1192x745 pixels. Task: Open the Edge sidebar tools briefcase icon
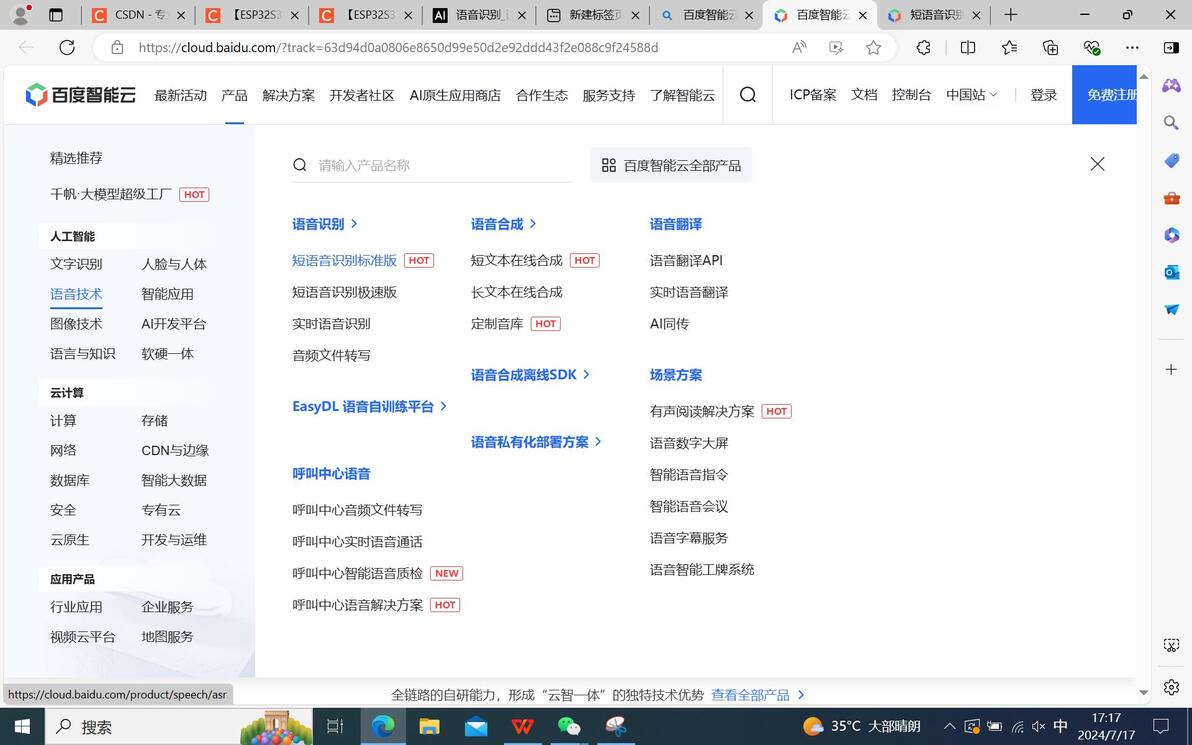(1171, 198)
